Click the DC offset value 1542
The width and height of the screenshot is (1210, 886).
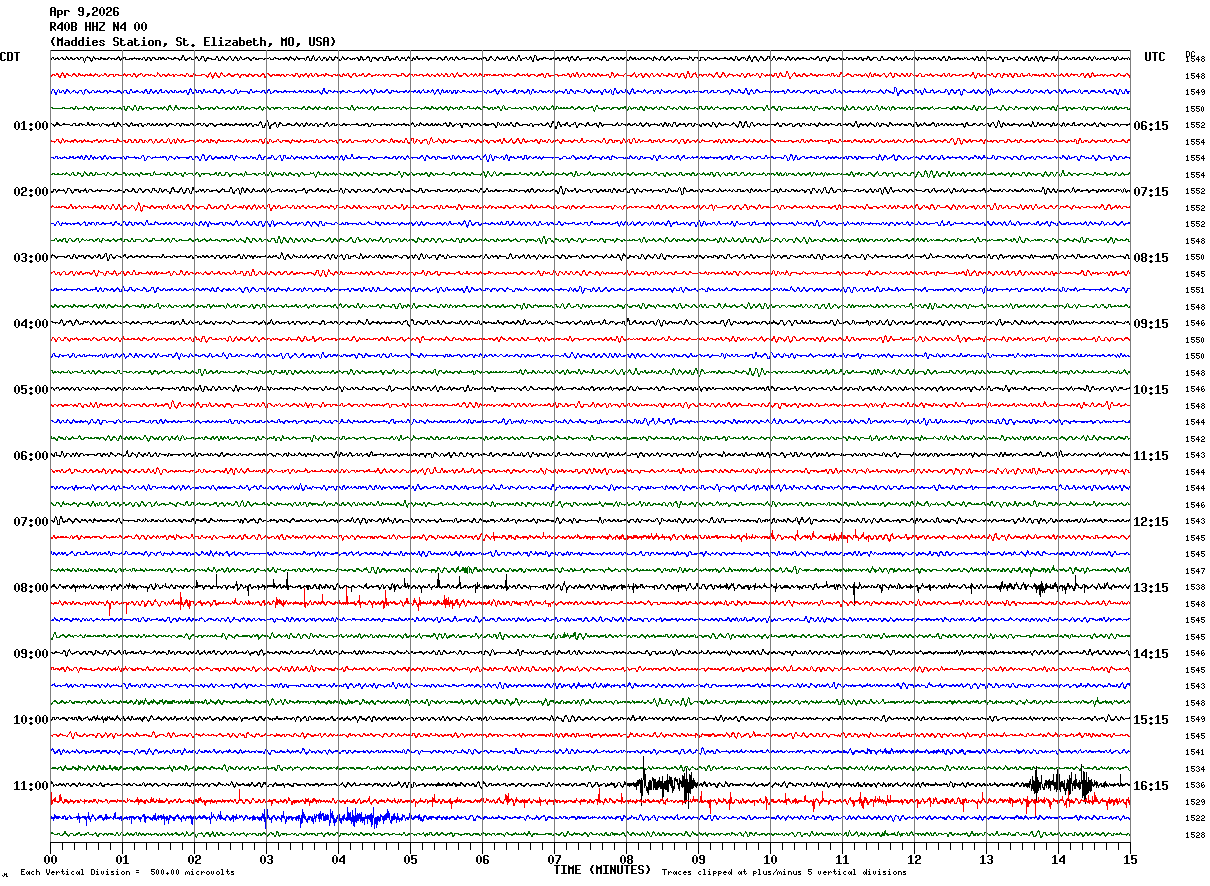click(1194, 439)
